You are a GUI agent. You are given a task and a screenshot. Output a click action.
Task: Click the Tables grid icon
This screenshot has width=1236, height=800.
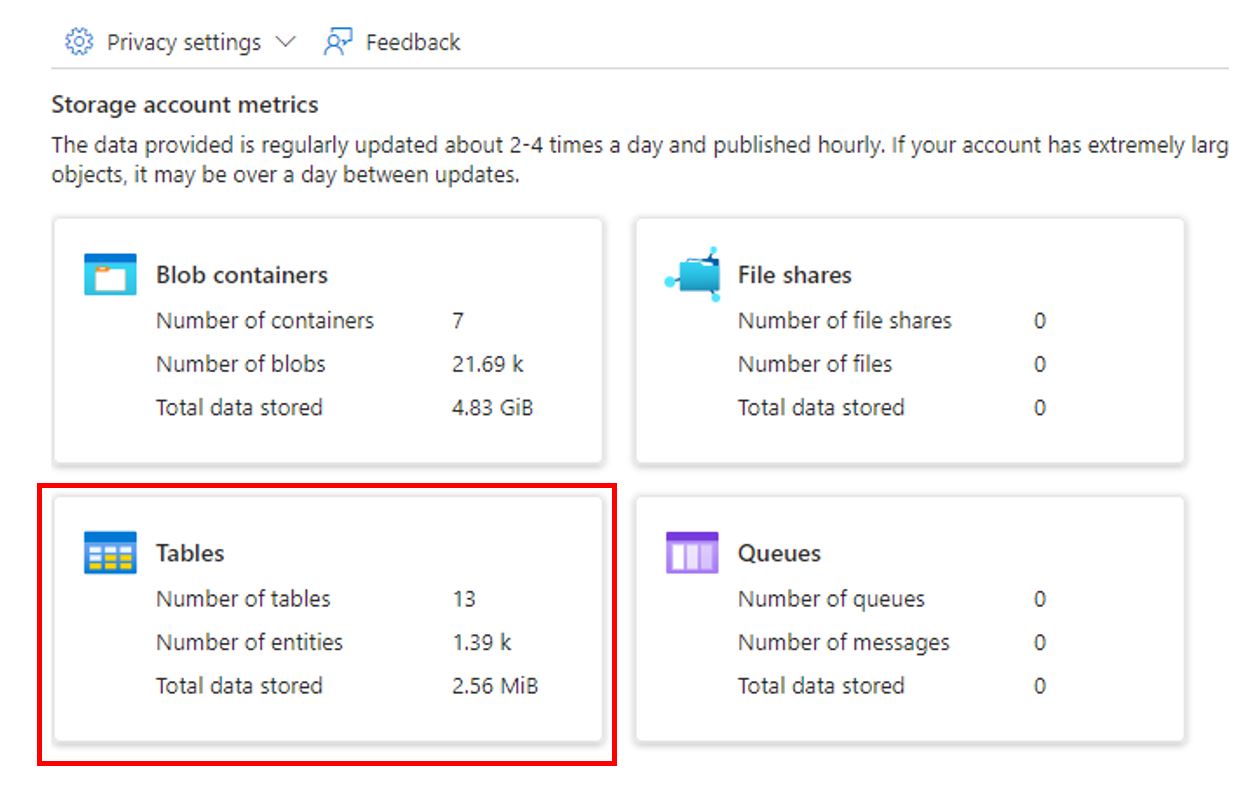(x=110, y=553)
